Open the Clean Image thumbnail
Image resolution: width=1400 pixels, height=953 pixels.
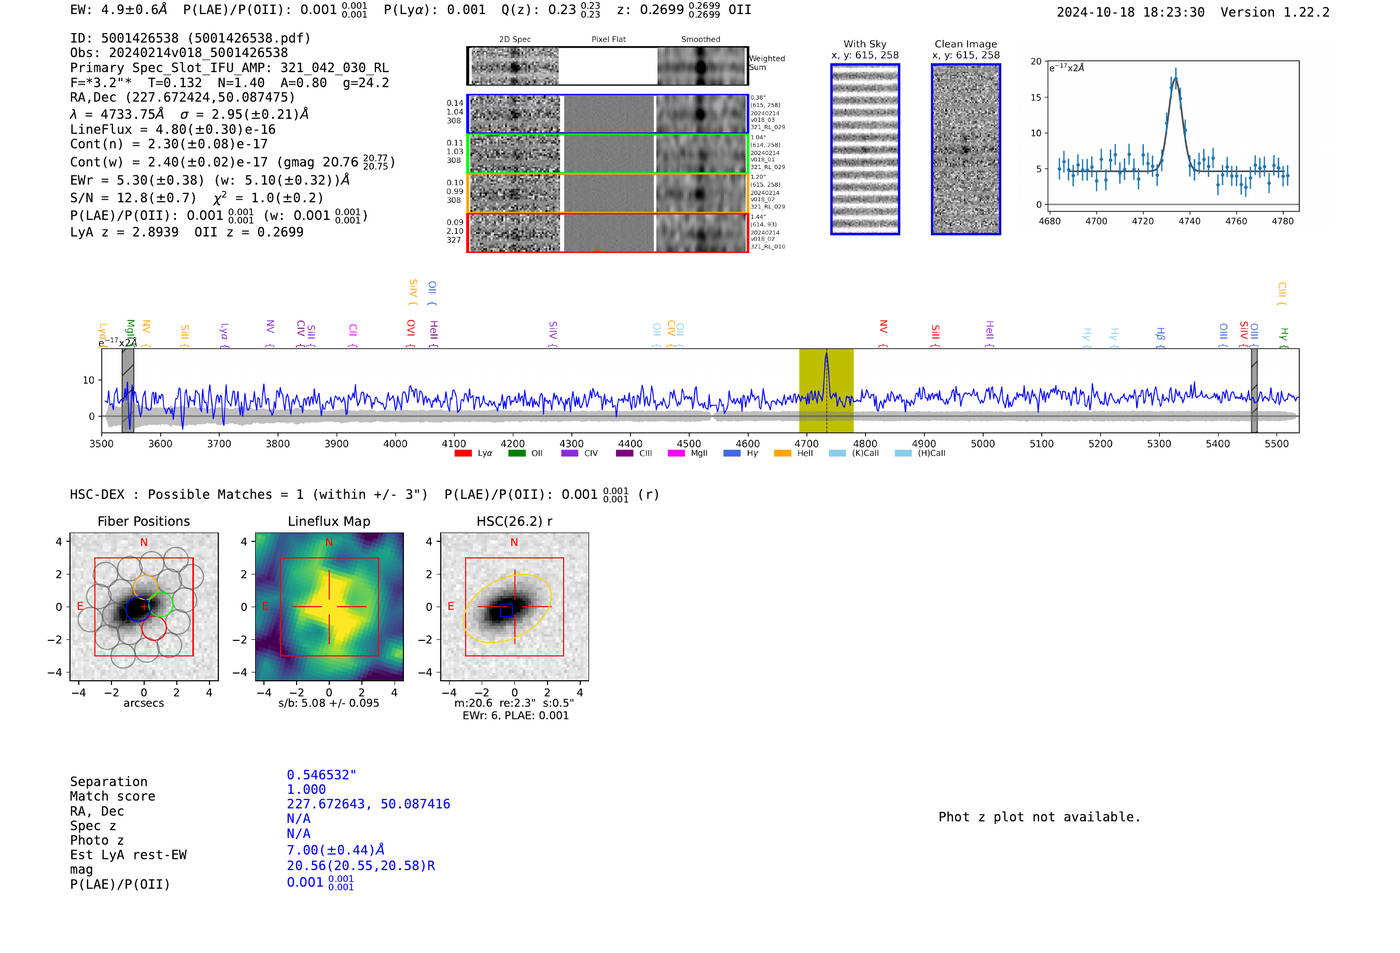tap(966, 149)
